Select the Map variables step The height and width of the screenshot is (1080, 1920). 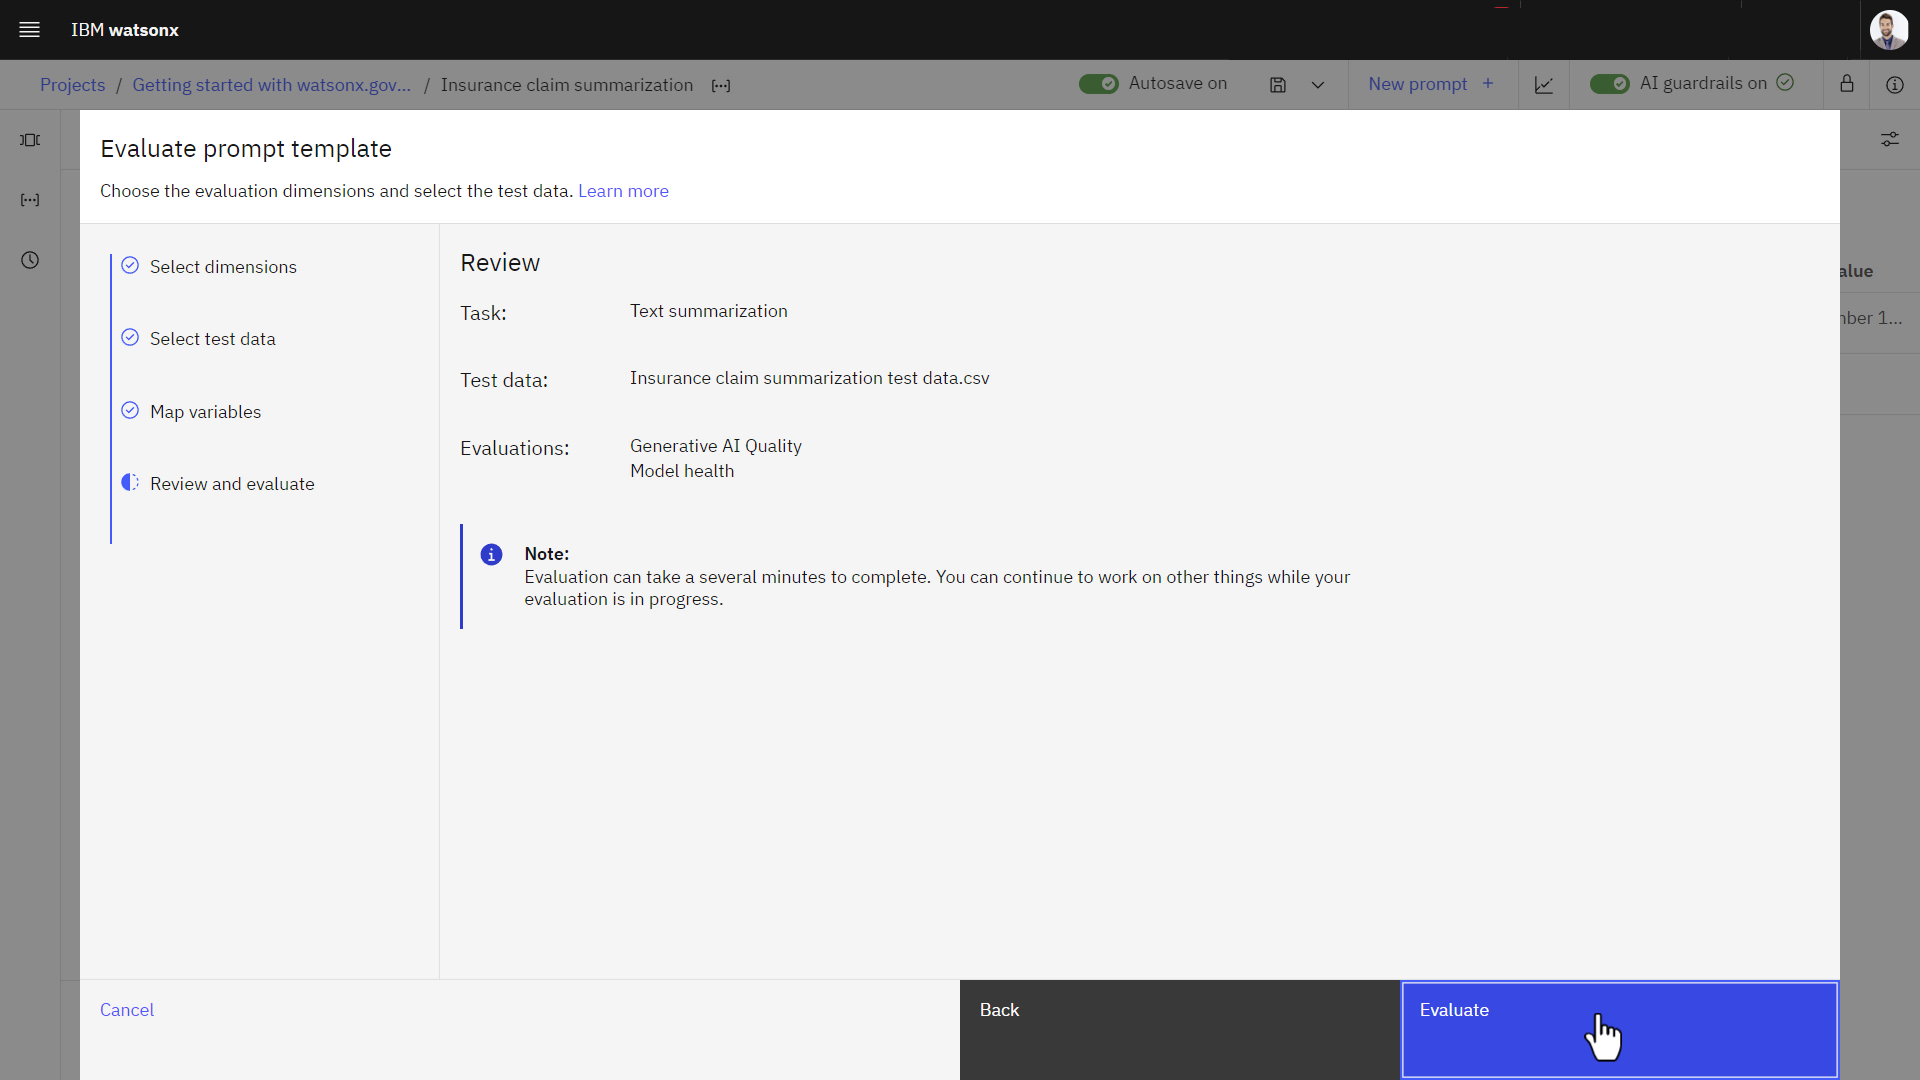coord(206,410)
